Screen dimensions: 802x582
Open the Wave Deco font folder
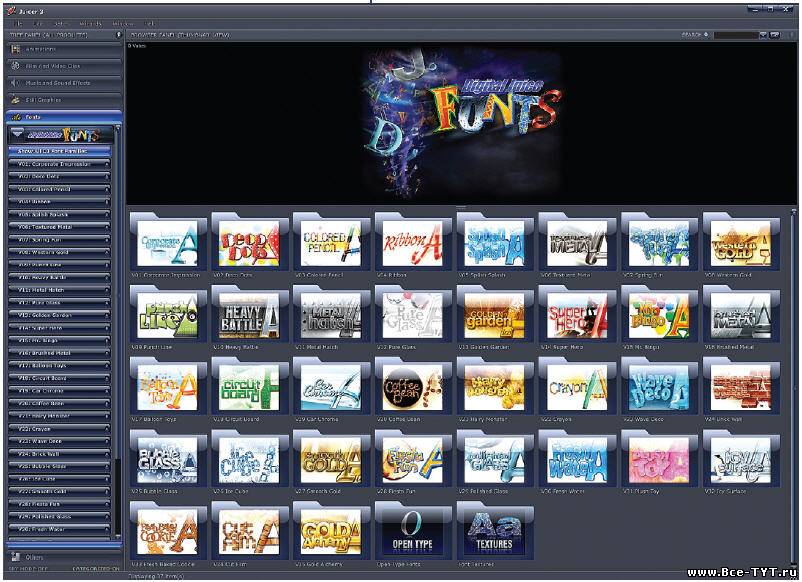[659, 387]
